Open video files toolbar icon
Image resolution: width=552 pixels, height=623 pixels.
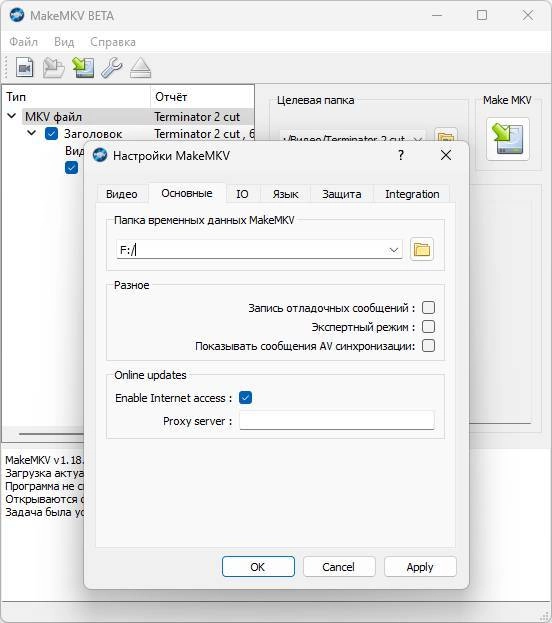pos(25,68)
